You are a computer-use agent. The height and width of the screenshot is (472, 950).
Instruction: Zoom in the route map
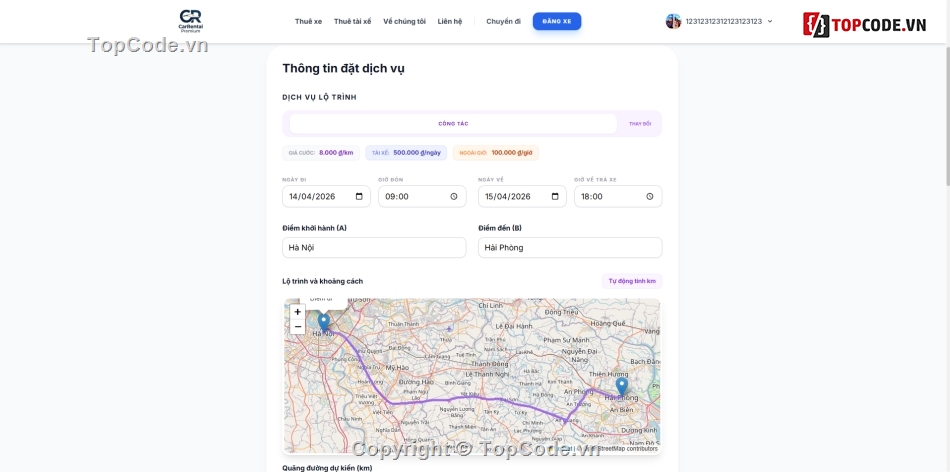point(297,312)
